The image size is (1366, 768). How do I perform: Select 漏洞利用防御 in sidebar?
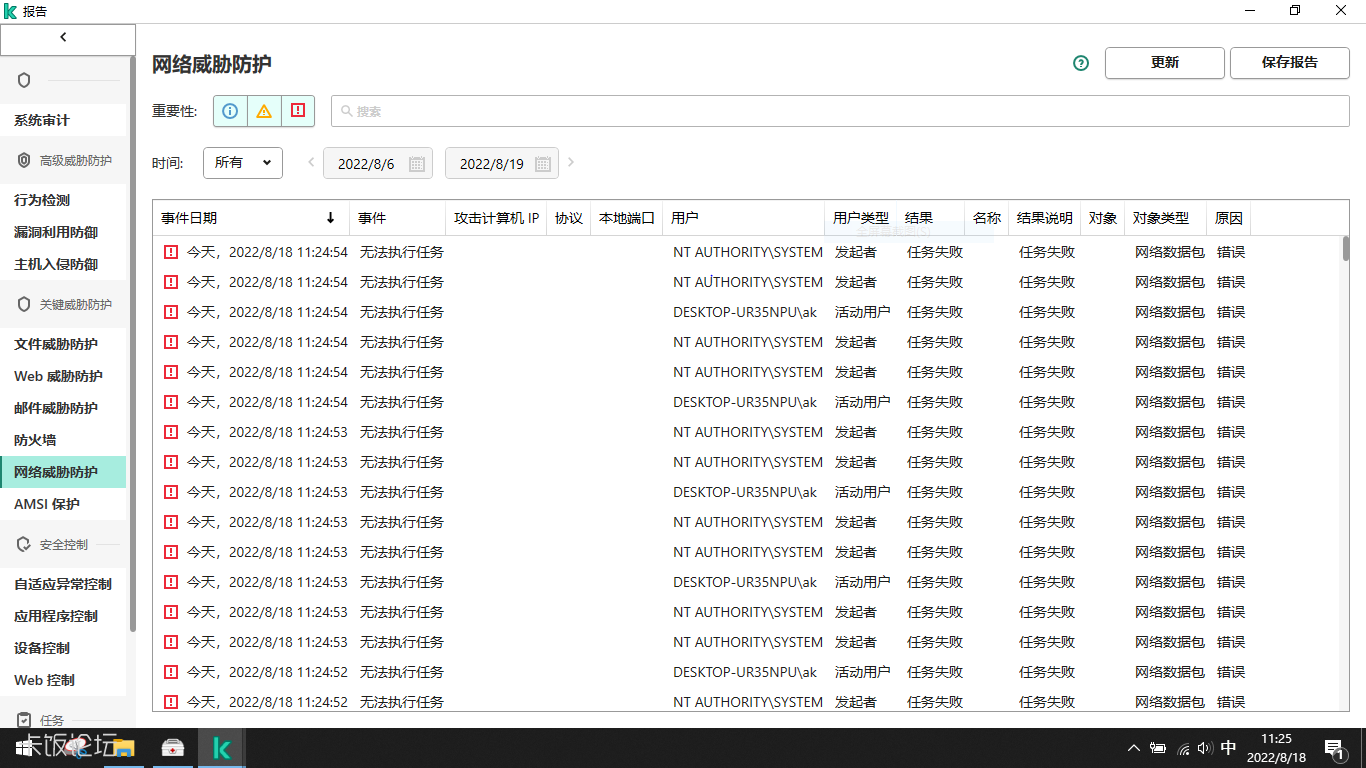(x=63, y=232)
